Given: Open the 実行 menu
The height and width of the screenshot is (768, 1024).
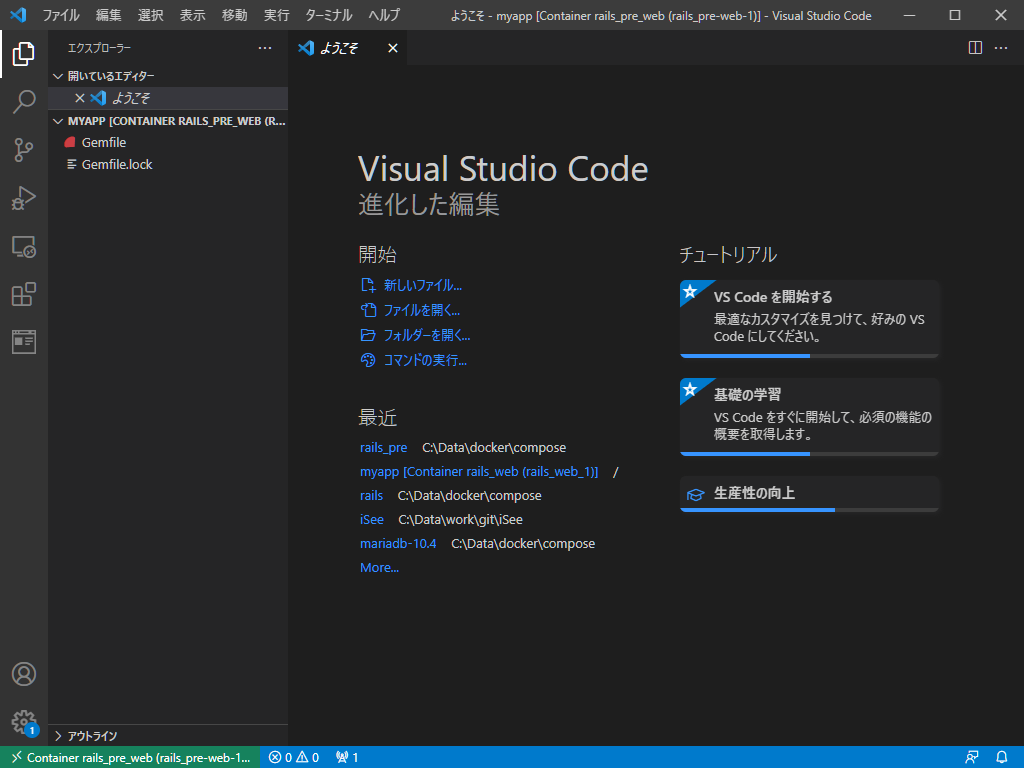Looking at the screenshot, I should 276,15.
